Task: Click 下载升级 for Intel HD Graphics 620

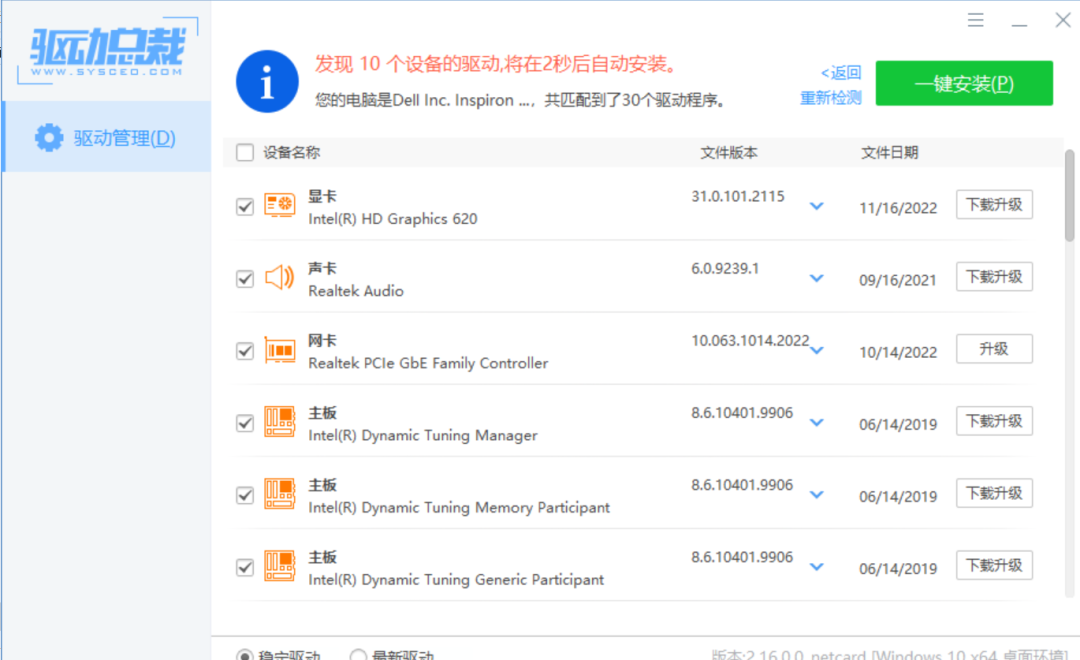Action: [994, 205]
